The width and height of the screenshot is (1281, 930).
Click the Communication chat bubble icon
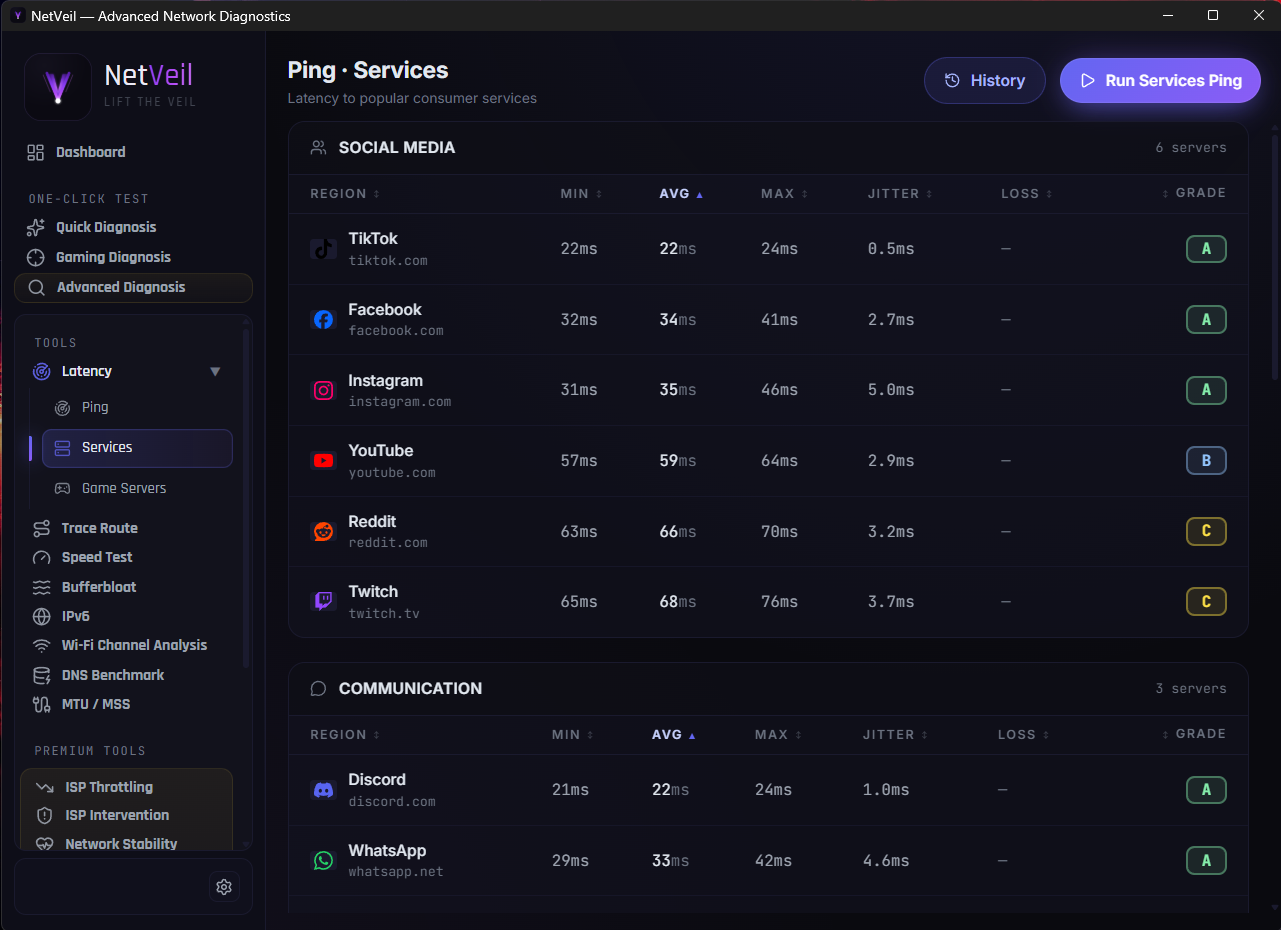[x=319, y=689]
